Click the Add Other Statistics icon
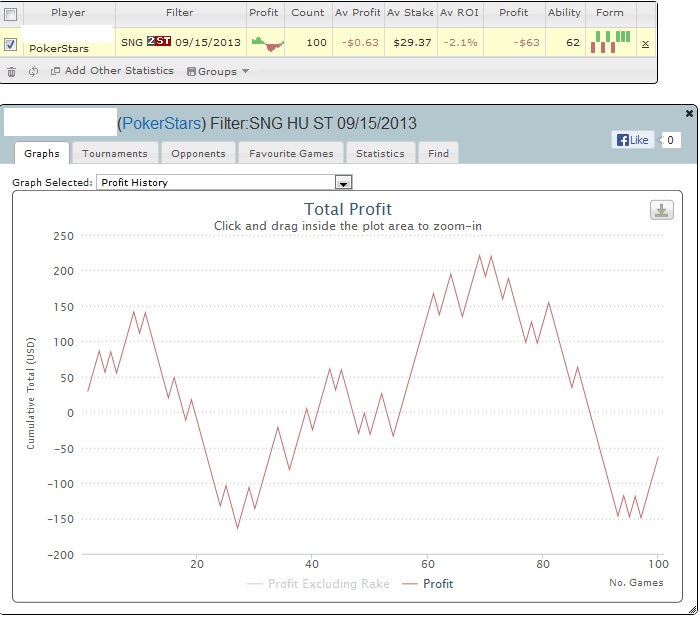Viewport: 700px width, 617px height. pyautogui.click(x=55, y=71)
